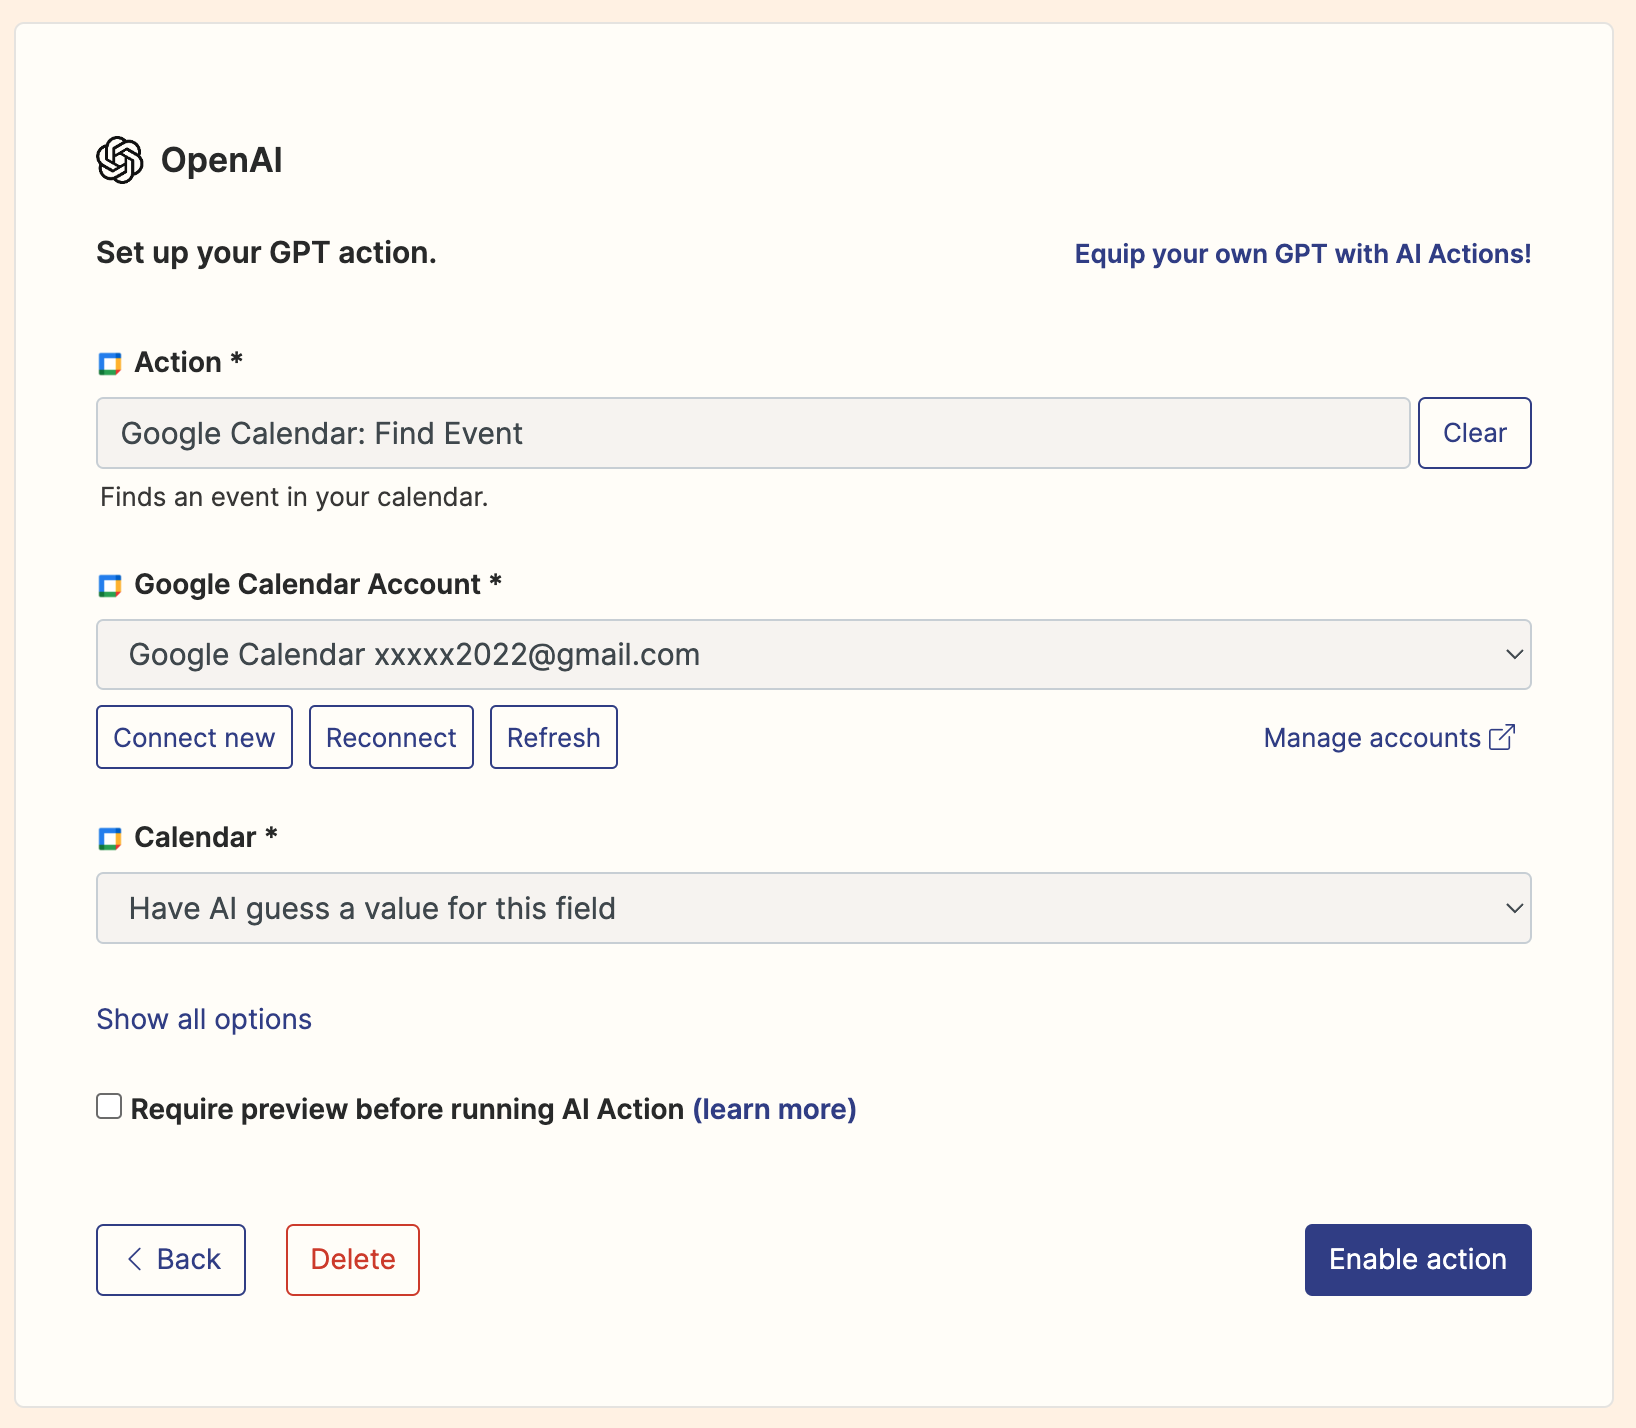Click the 'Finds an event in your calendar.' text

point(294,497)
